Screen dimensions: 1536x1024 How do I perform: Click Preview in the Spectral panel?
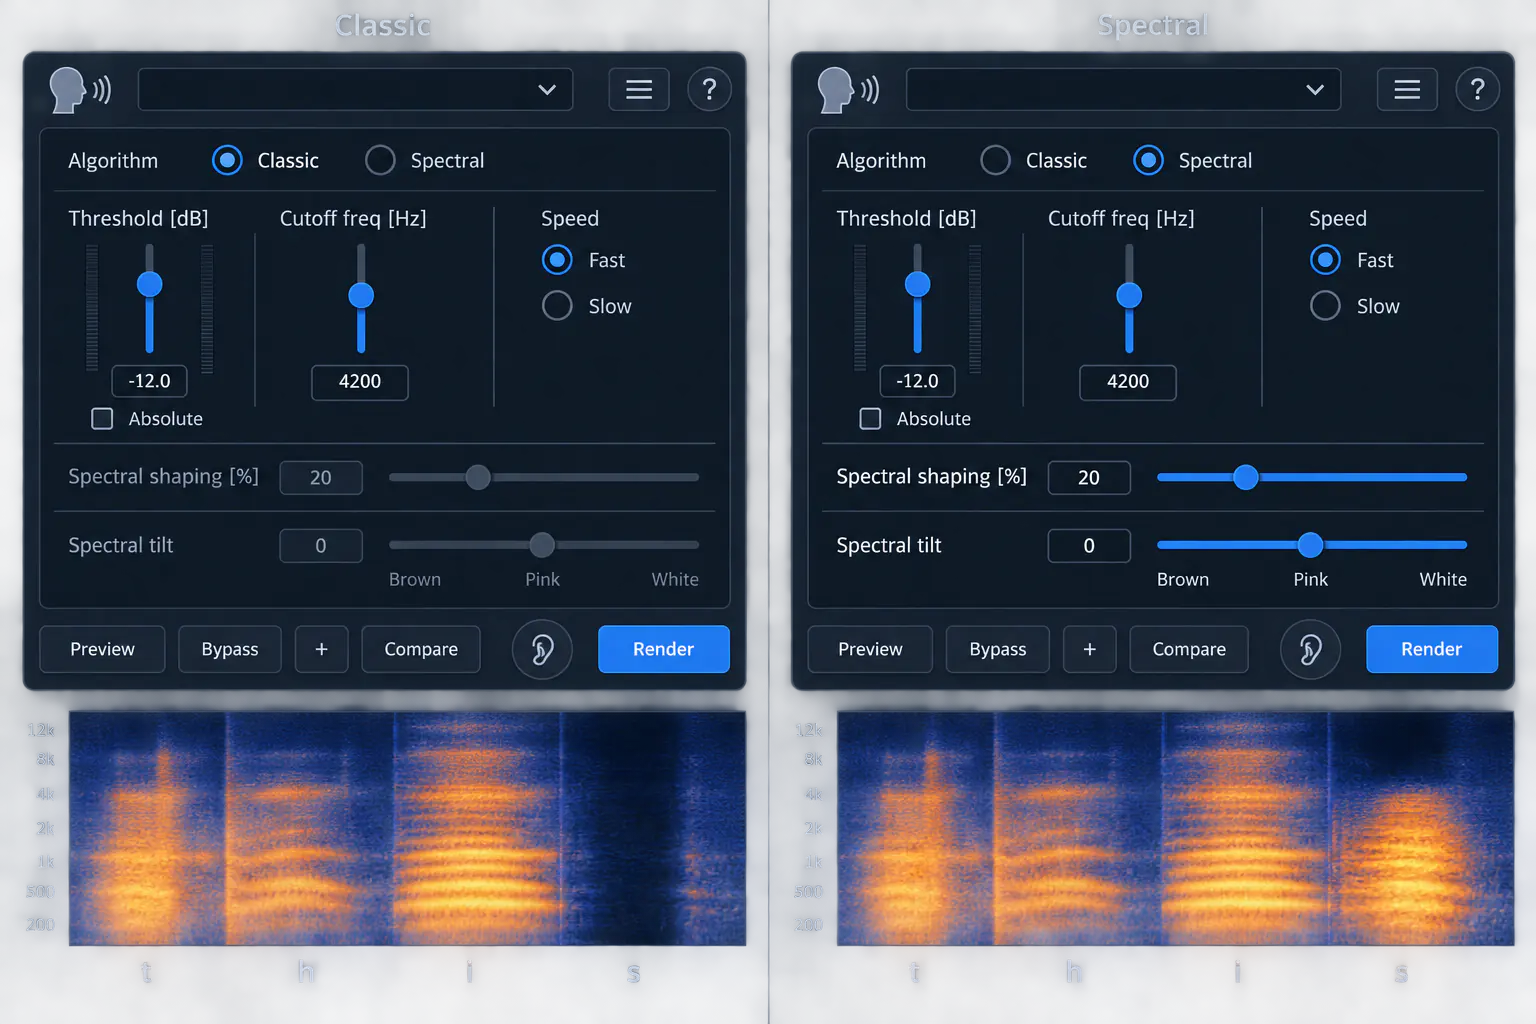tap(870, 650)
